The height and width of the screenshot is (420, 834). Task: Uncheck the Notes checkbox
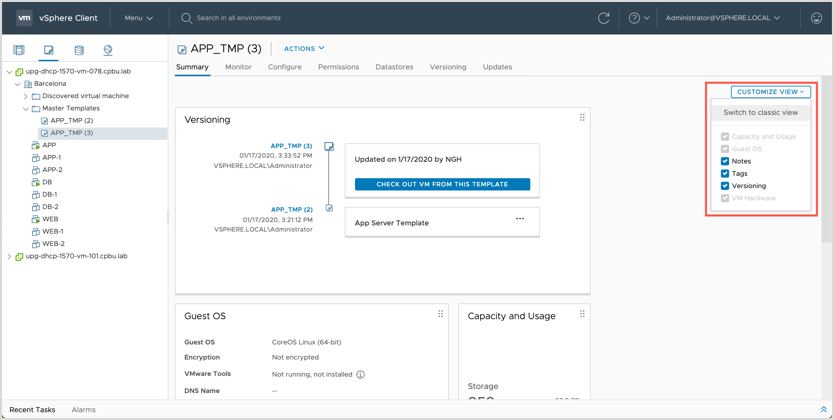tap(724, 161)
